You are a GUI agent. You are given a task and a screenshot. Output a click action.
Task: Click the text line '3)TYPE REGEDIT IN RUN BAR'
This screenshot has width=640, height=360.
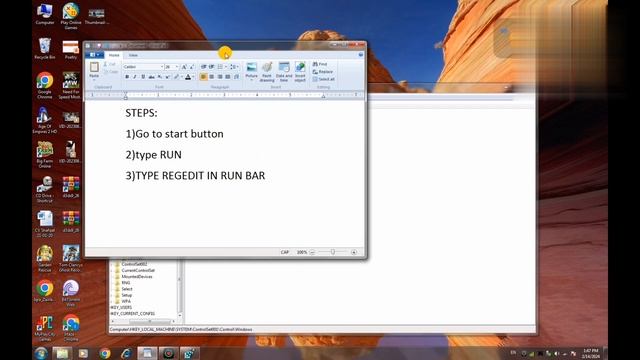(195, 176)
